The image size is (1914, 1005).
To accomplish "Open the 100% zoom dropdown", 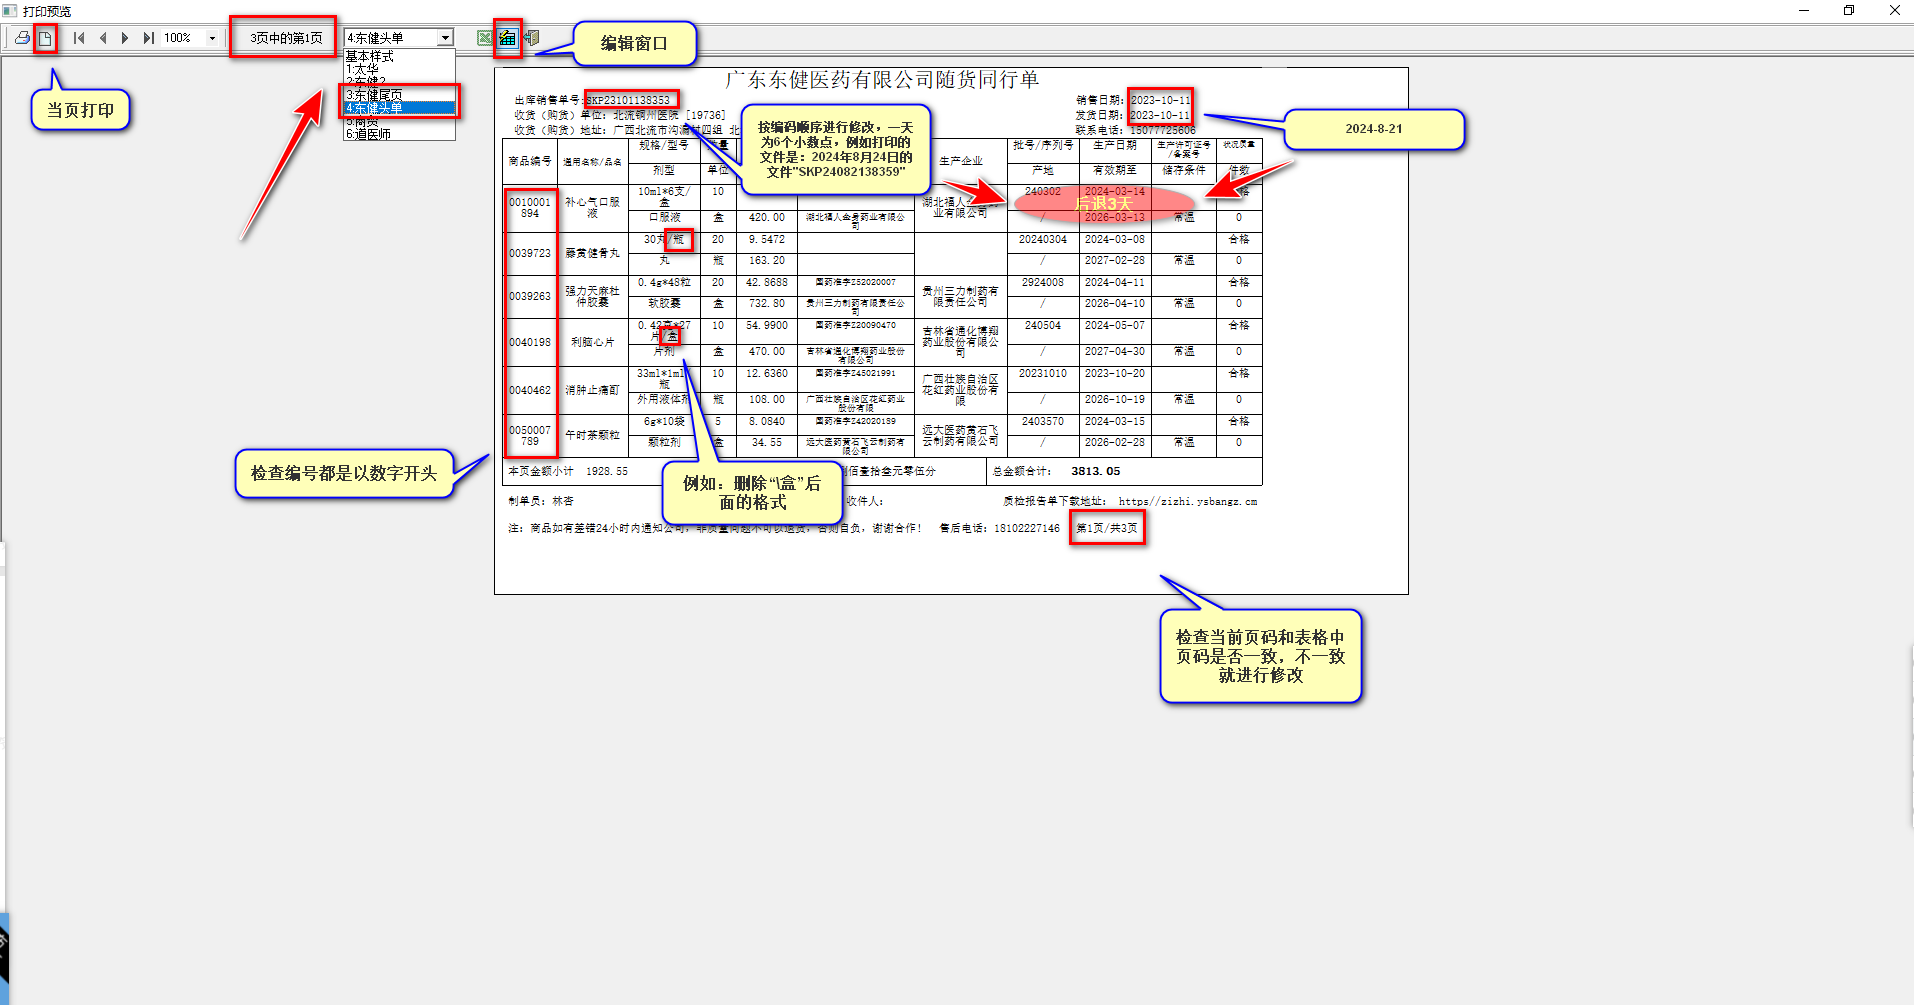I will point(212,38).
